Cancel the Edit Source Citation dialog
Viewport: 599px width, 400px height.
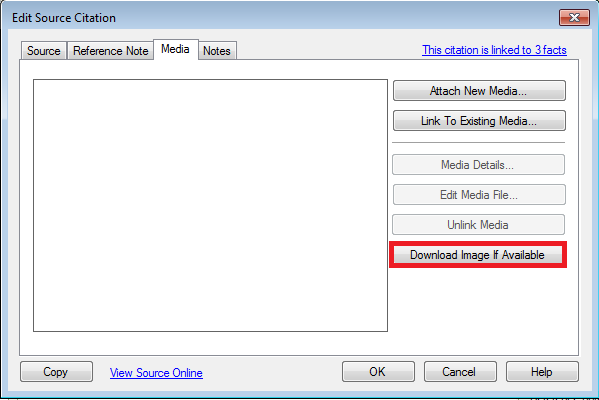pyautogui.click(x=460, y=372)
